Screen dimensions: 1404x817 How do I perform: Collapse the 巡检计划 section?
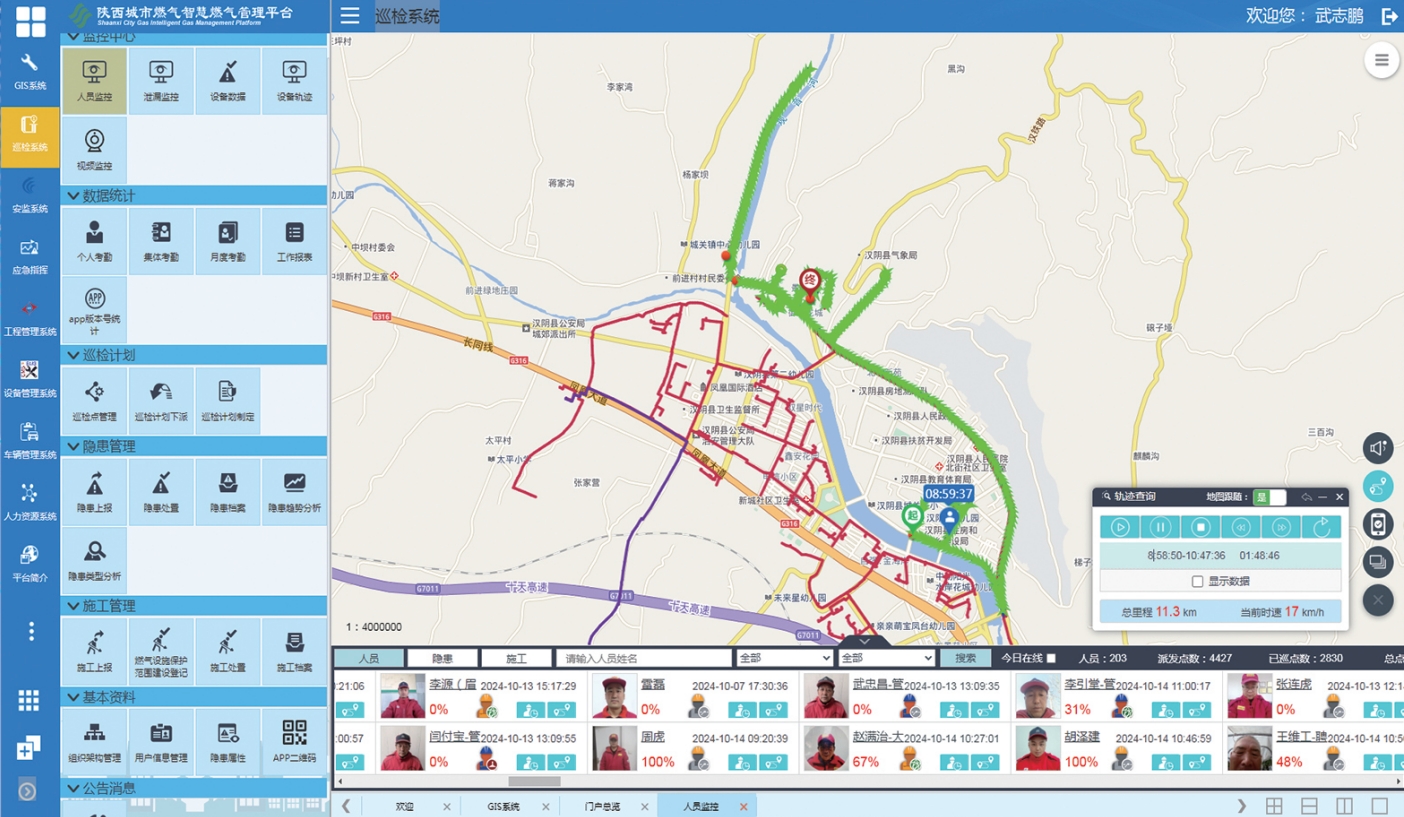point(194,355)
